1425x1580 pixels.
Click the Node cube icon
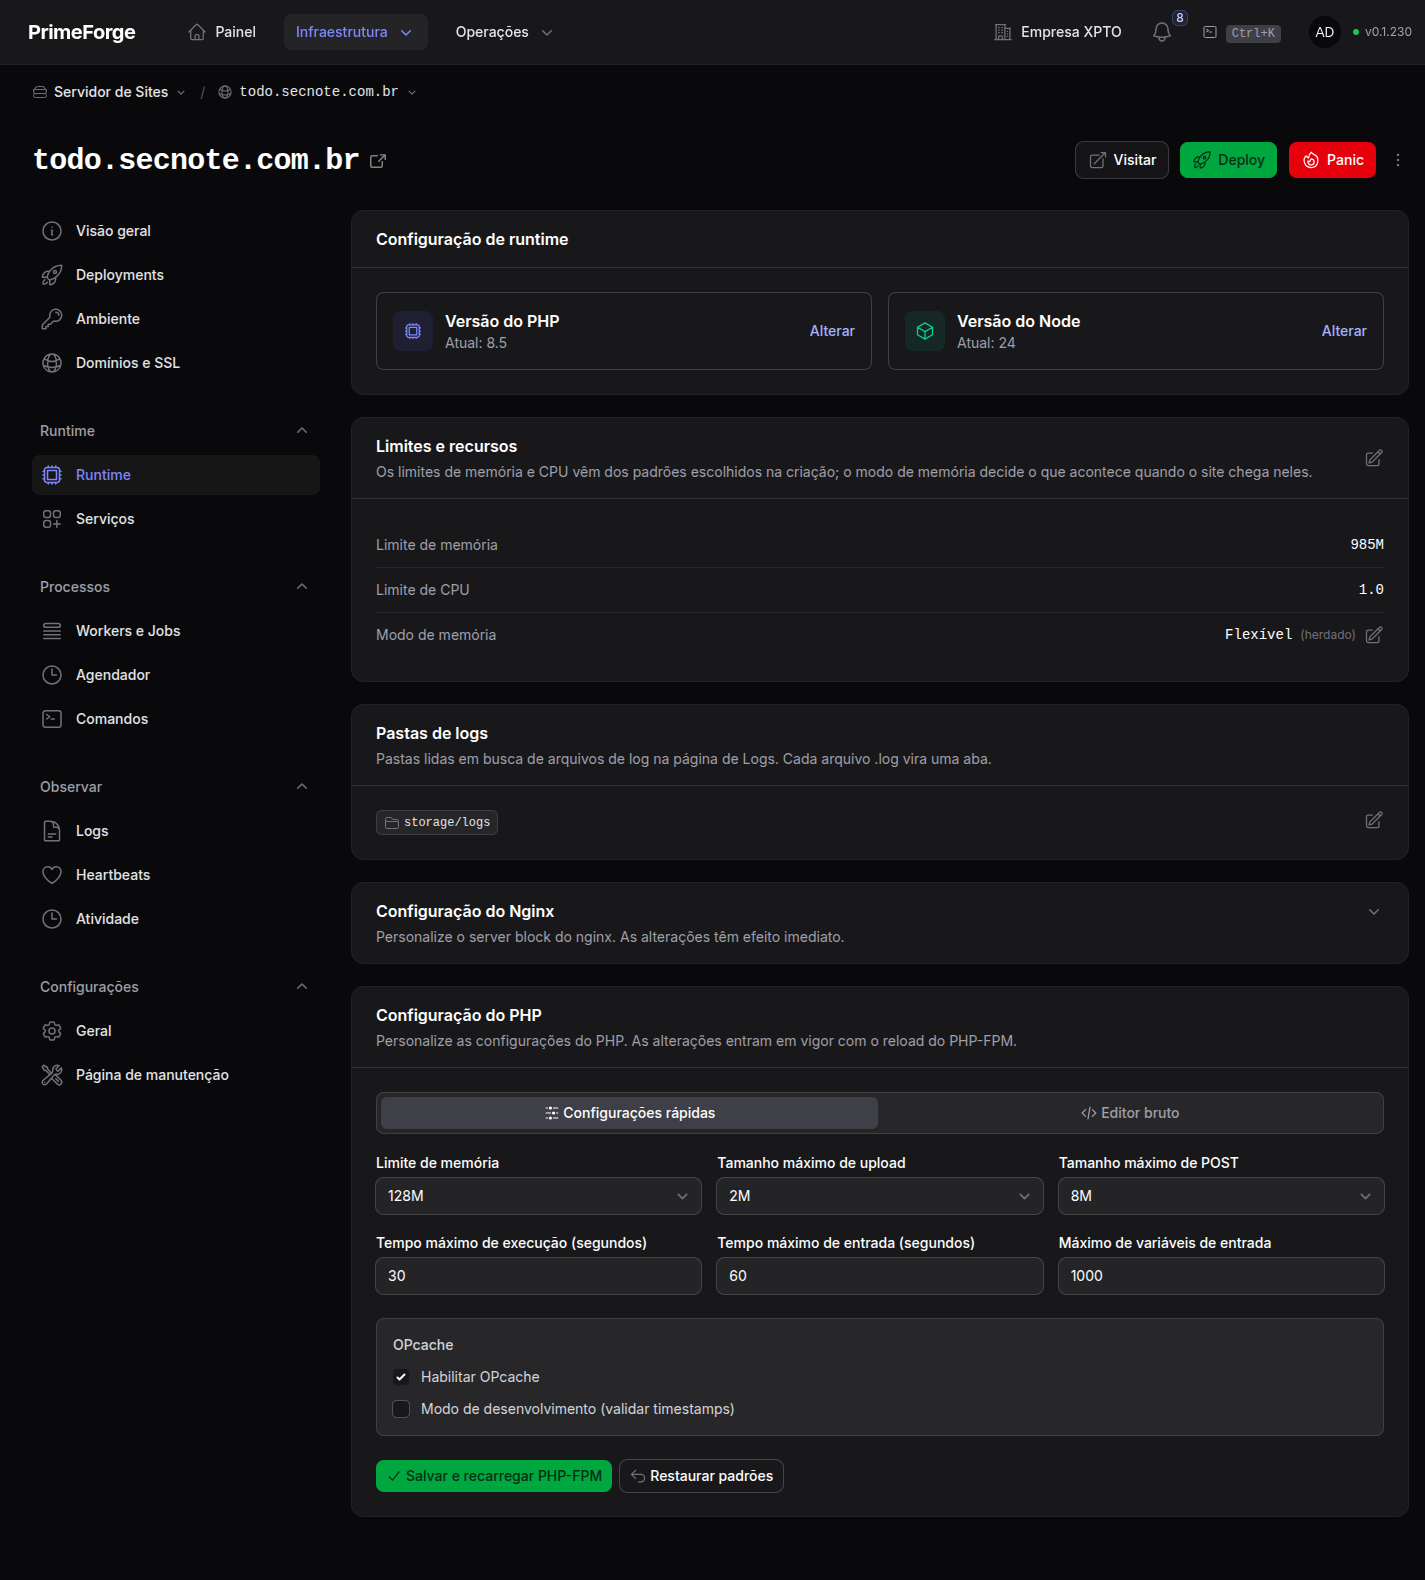click(925, 331)
